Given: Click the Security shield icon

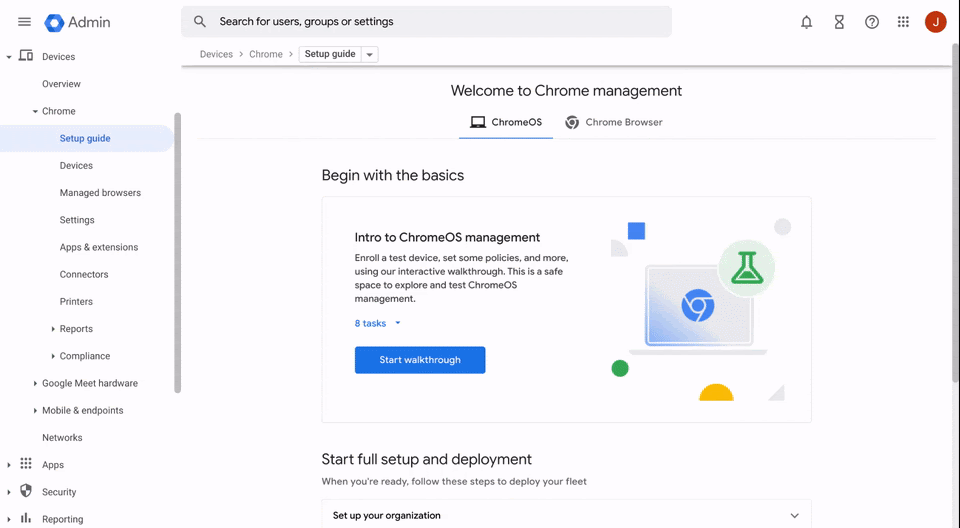Looking at the screenshot, I should click(x=26, y=491).
